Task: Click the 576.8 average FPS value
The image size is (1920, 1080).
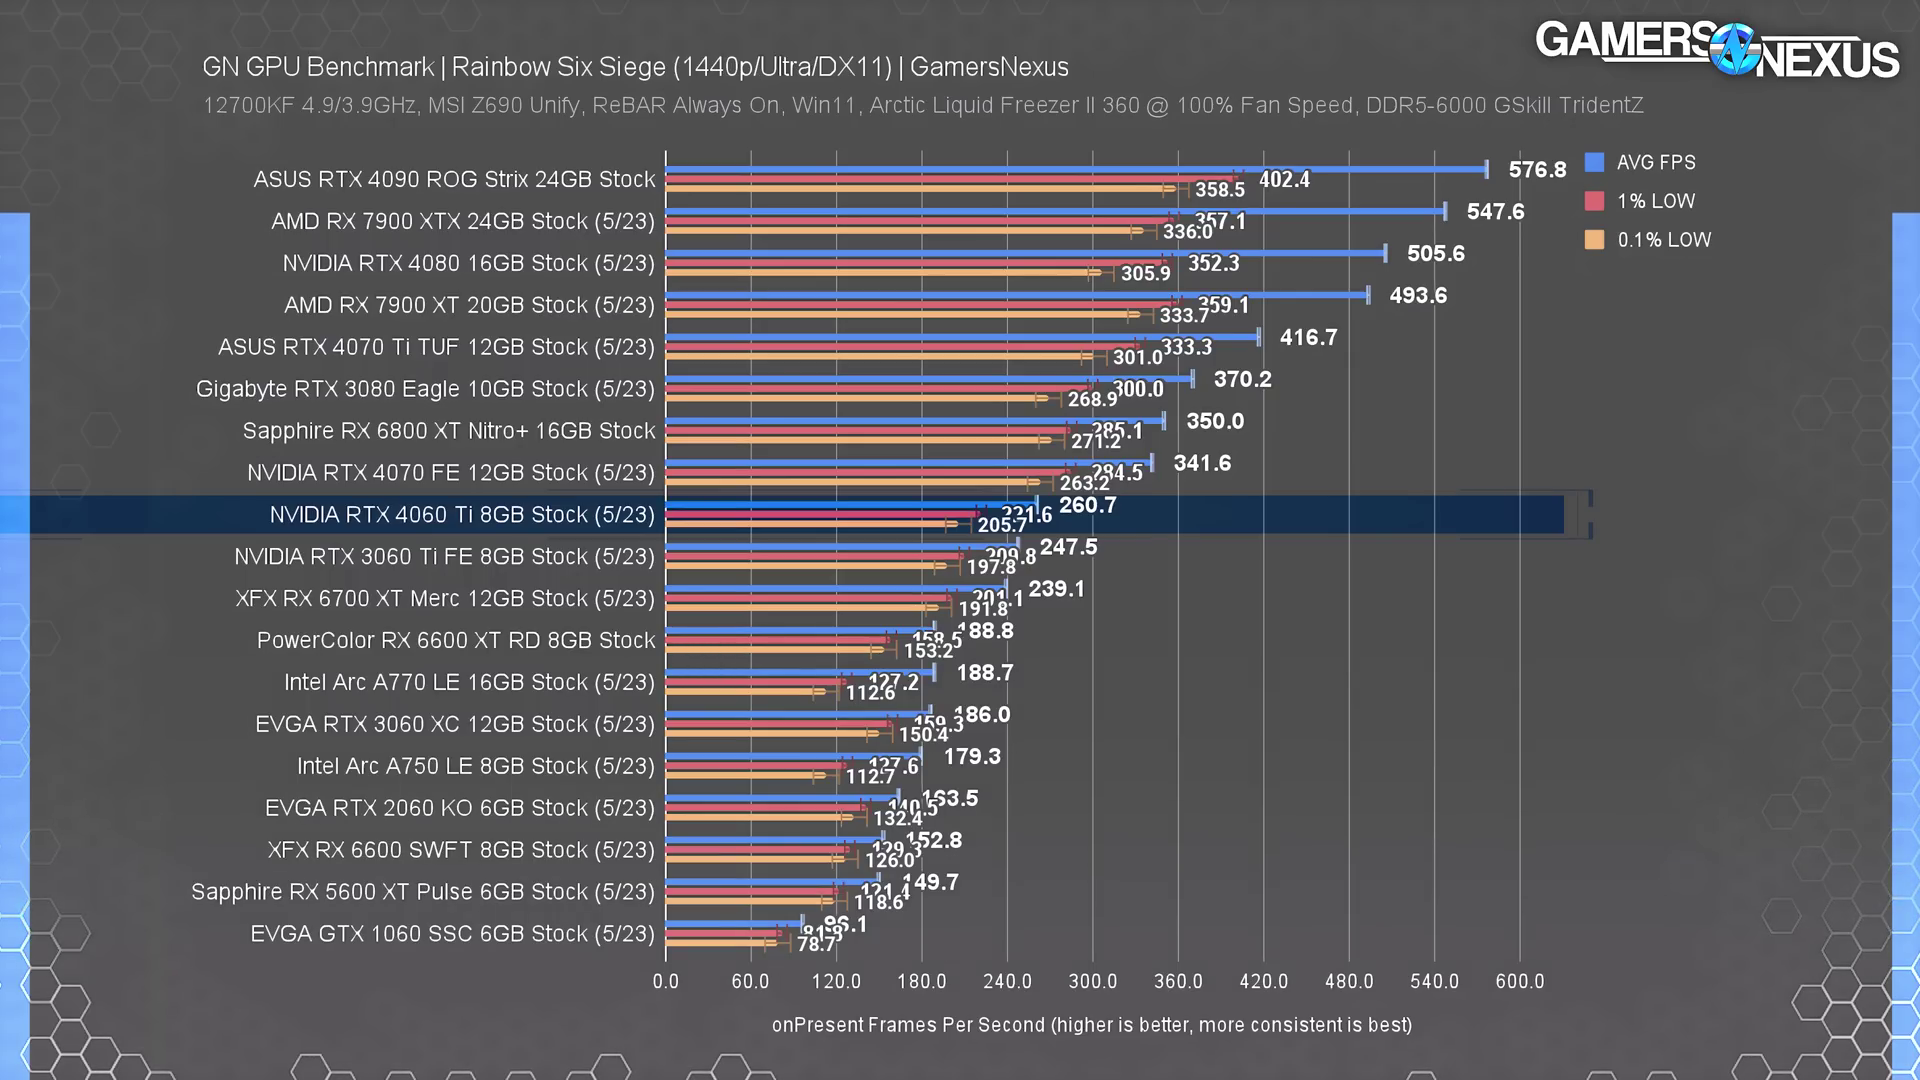Action: [1537, 170]
